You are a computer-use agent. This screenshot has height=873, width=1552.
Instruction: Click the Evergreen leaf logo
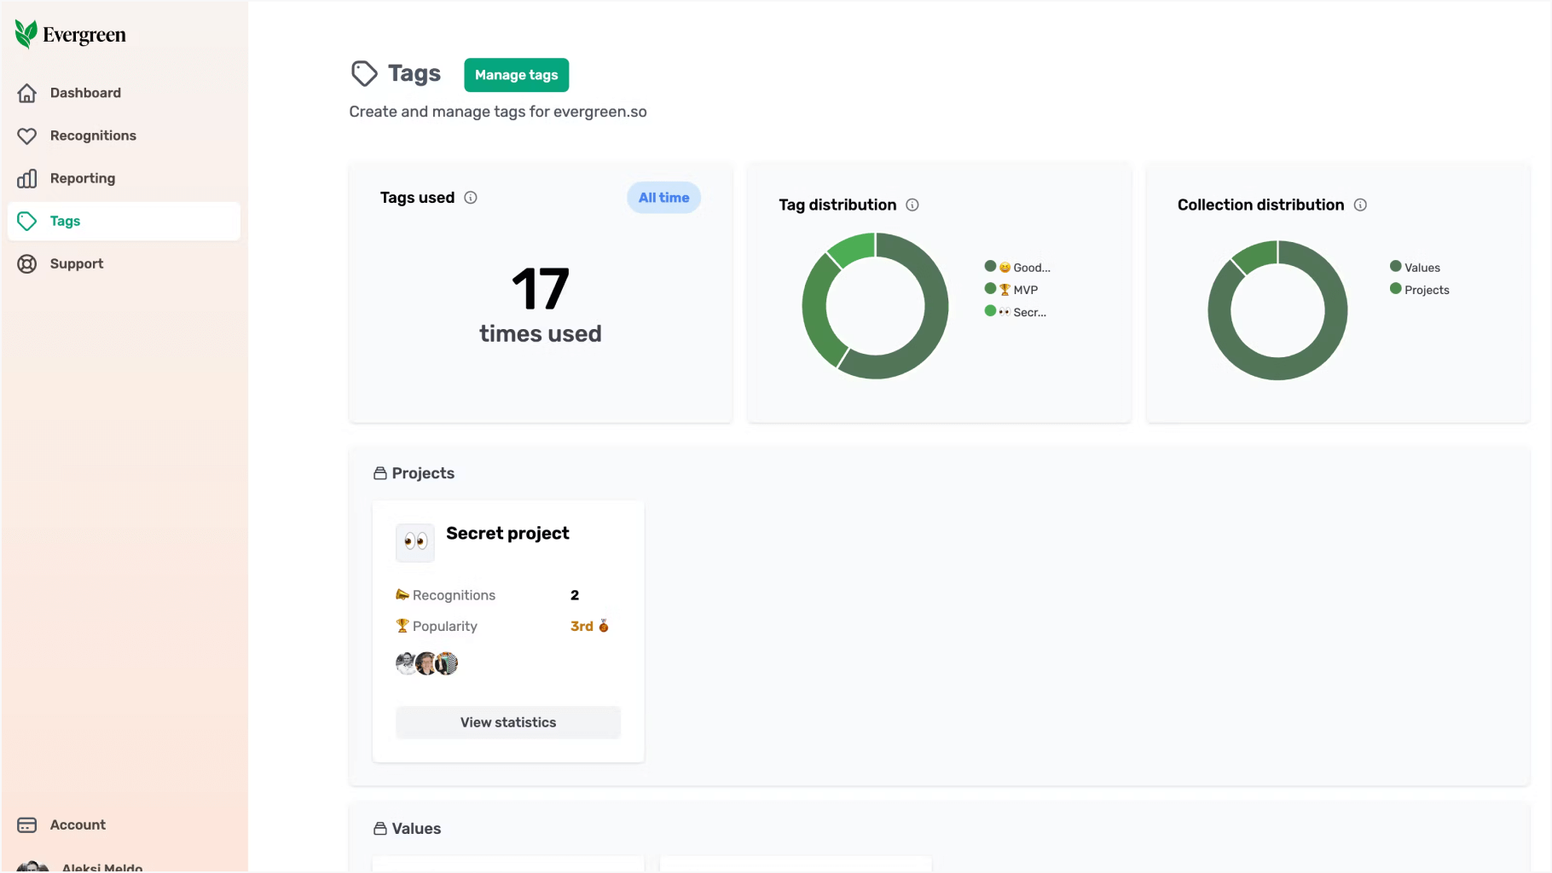[26, 34]
